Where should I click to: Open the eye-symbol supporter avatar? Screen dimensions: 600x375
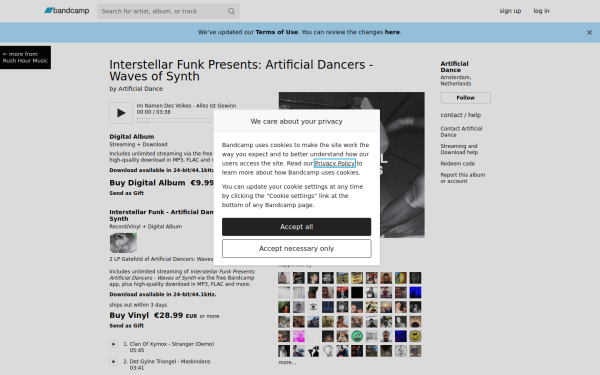tap(313, 307)
